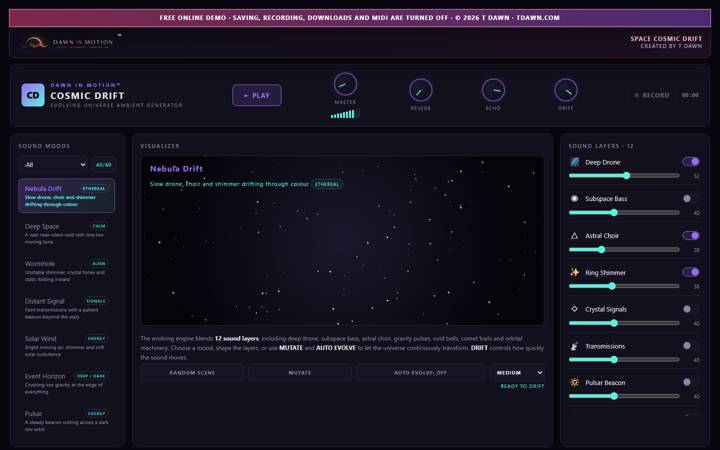Screen dimensions: 720x450
Task: Turn off the Astral Choir layer toggle
Action: (x=691, y=235)
